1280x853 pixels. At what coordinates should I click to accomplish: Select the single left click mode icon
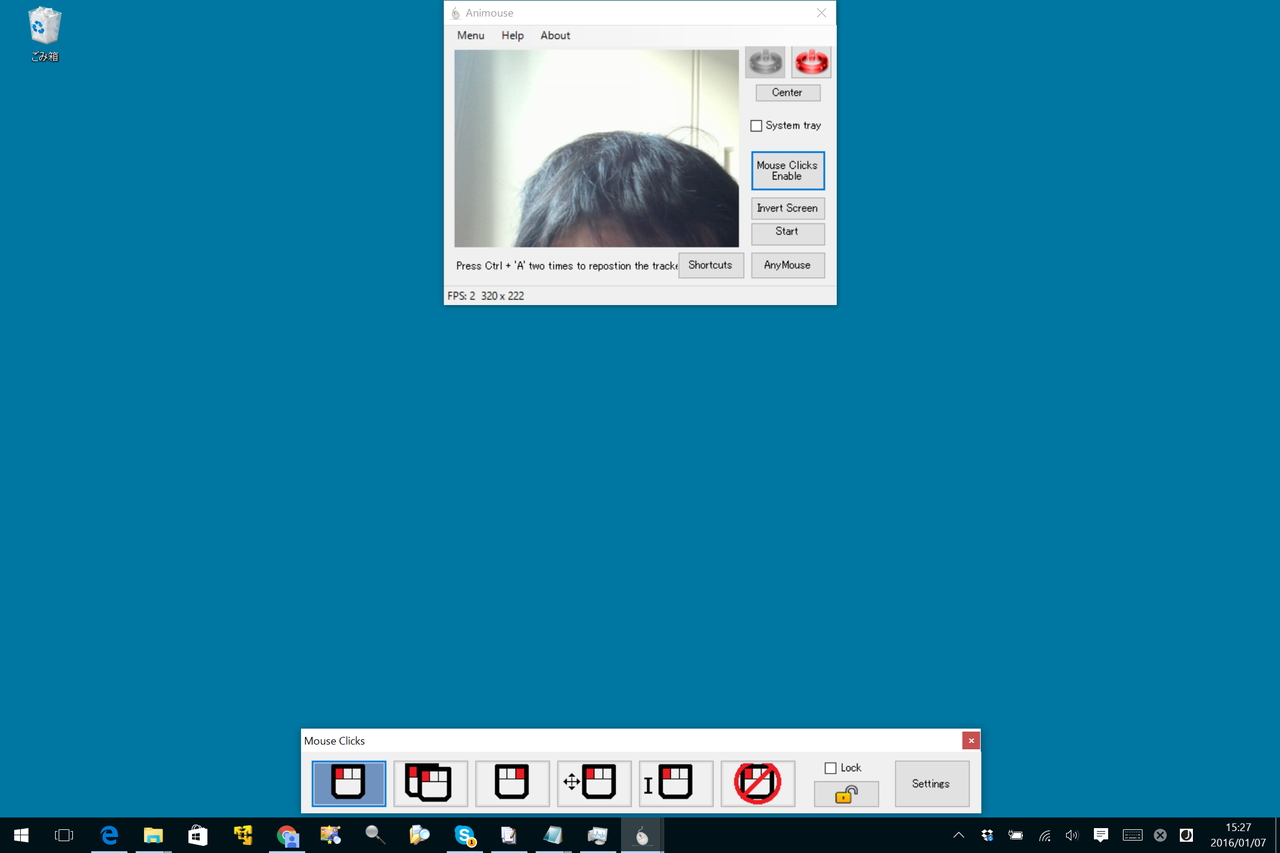(348, 783)
